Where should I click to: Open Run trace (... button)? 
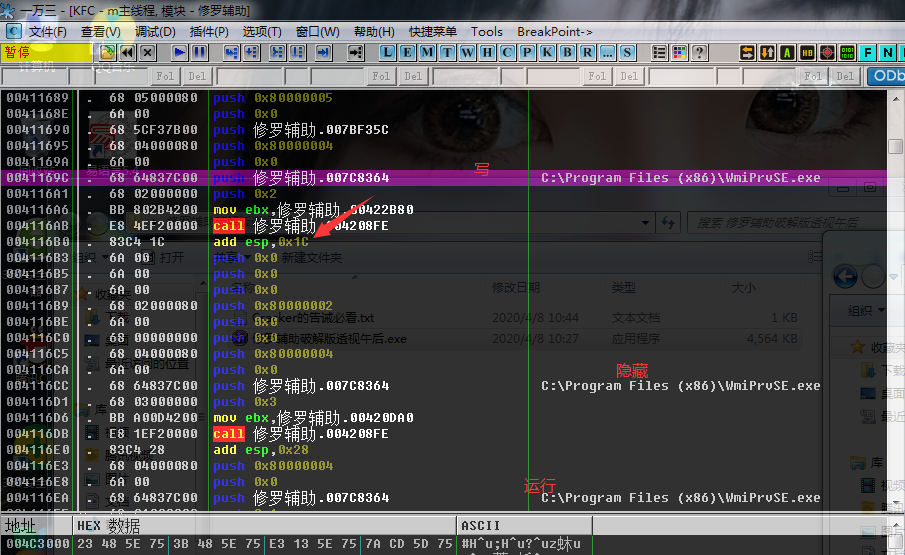click(607, 53)
